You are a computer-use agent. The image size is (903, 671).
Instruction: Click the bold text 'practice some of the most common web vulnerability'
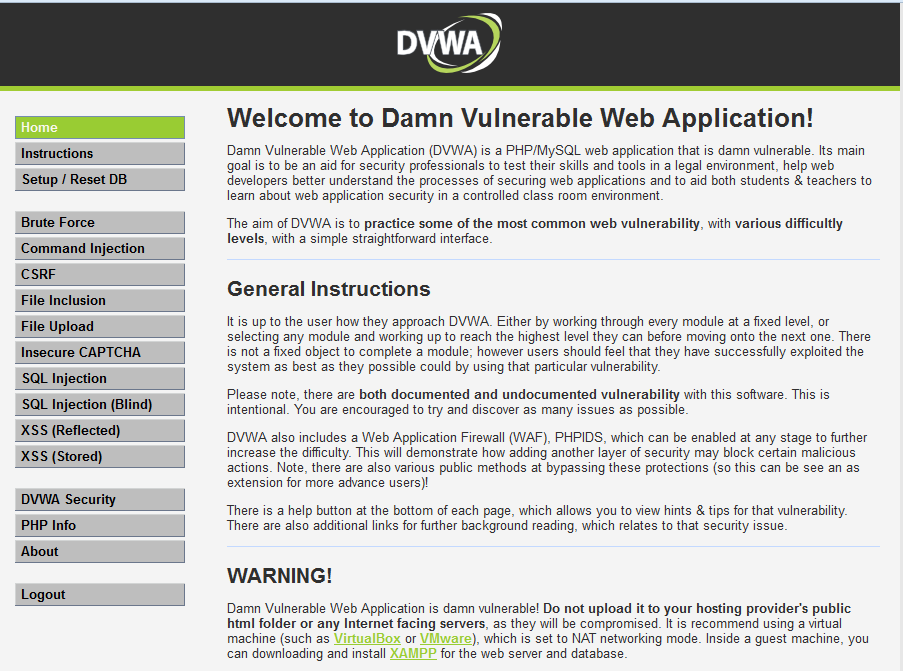point(532,223)
